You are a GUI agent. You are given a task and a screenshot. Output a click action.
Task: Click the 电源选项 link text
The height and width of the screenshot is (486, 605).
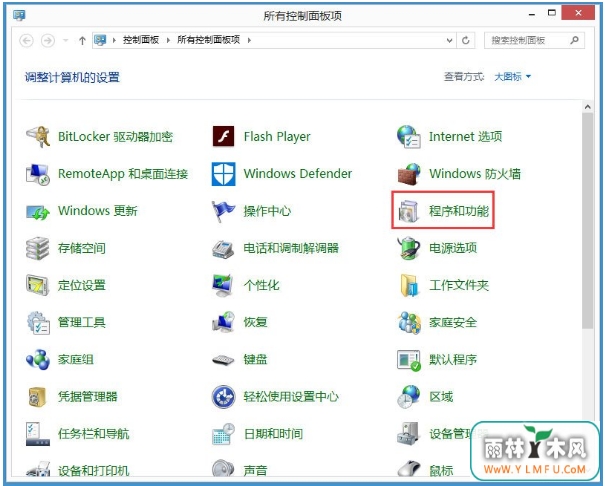pos(453,248)
